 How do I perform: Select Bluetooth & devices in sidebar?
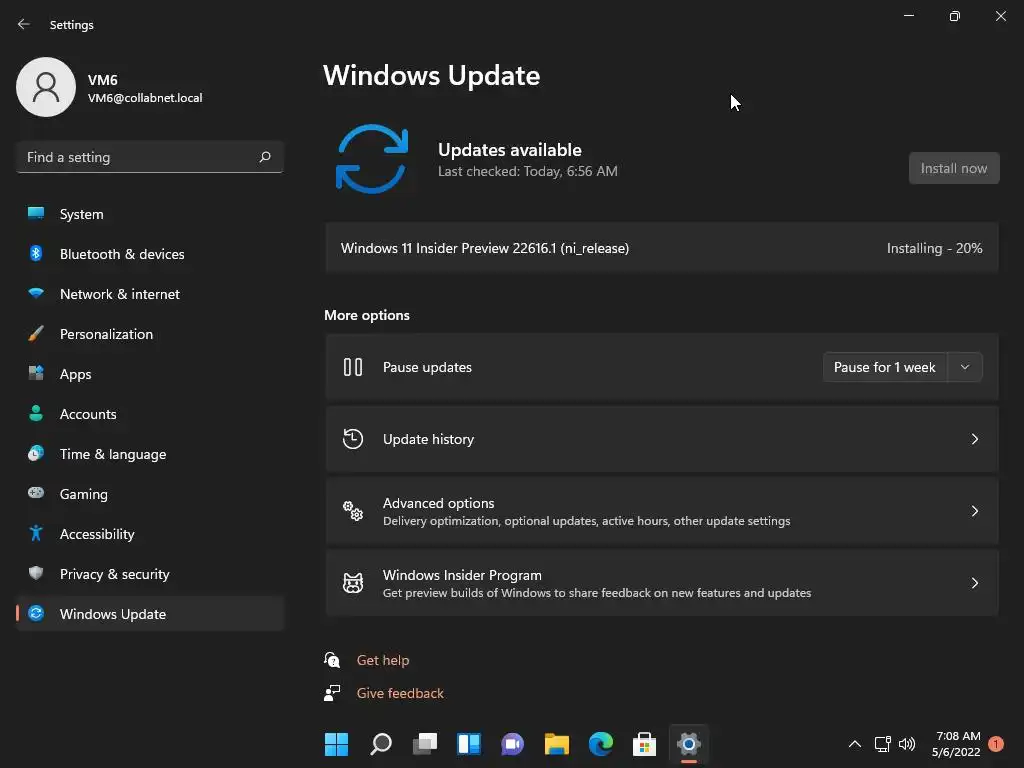(x=150, y=253)
